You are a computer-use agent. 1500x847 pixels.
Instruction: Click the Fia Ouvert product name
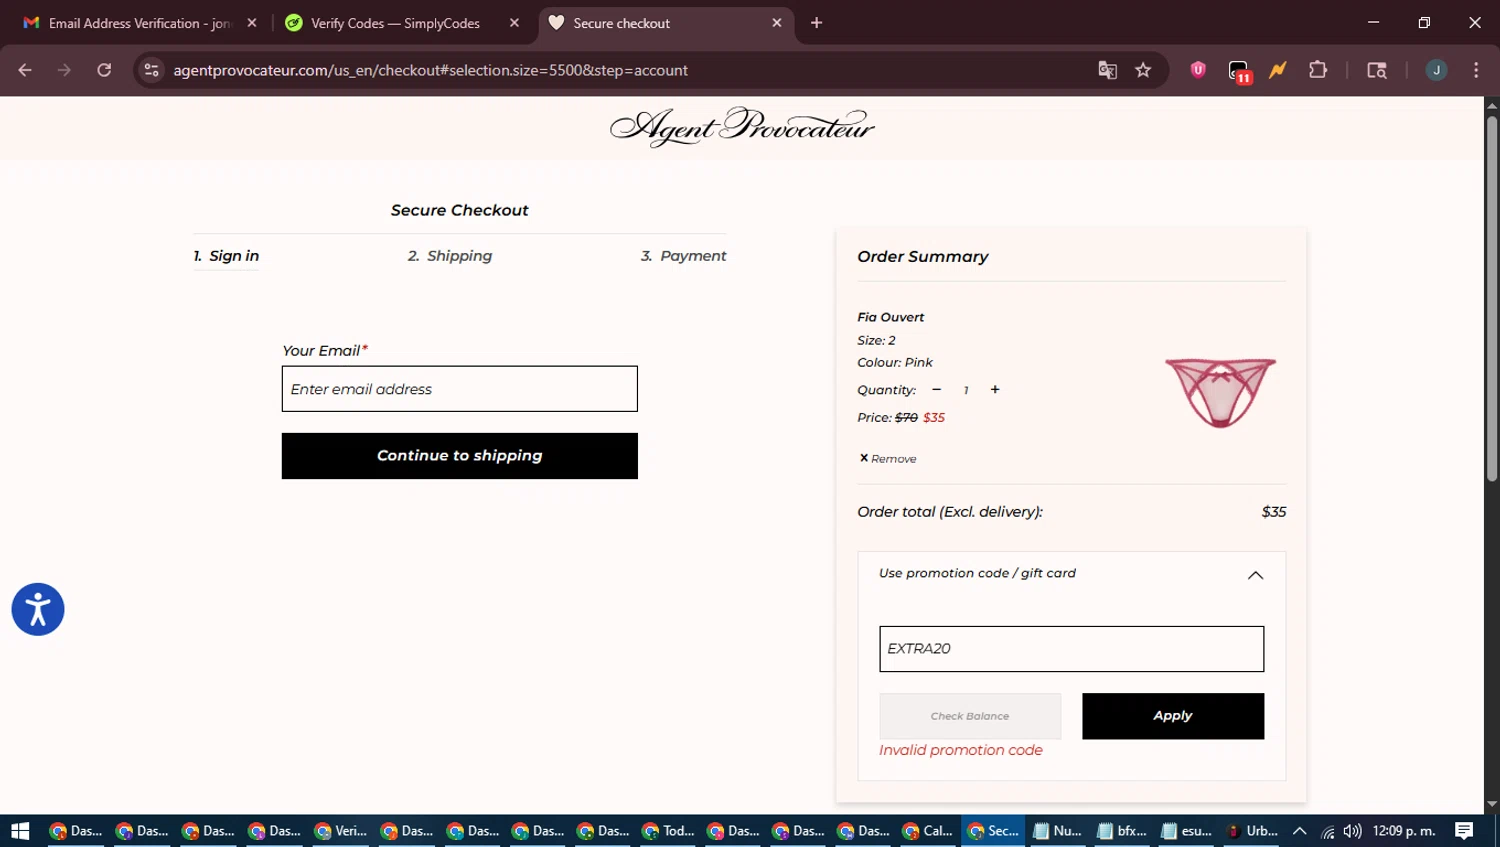click(890, 317)
